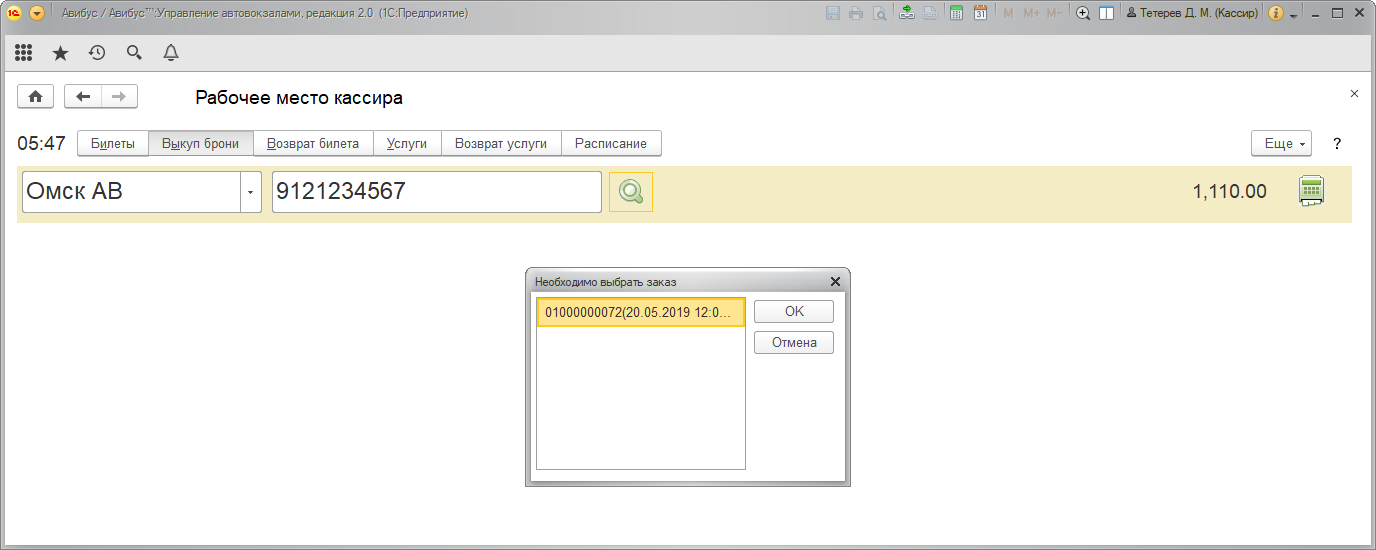
Task: Open the notifications bell
Action: pos(171,53)
